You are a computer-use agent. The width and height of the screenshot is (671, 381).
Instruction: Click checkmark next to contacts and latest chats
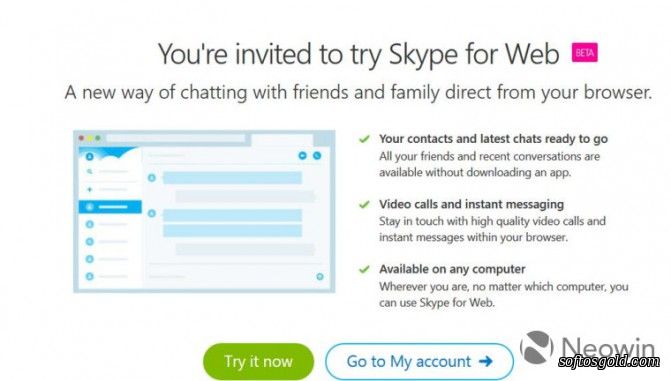(364, 139)
